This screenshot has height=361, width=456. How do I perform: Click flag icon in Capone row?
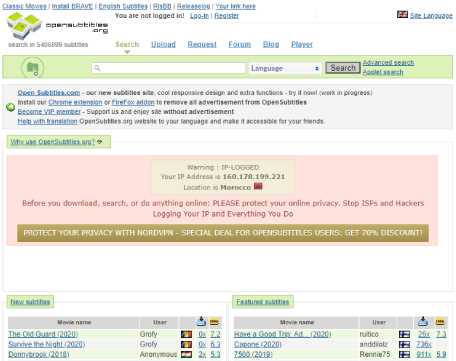pos(404,344)
